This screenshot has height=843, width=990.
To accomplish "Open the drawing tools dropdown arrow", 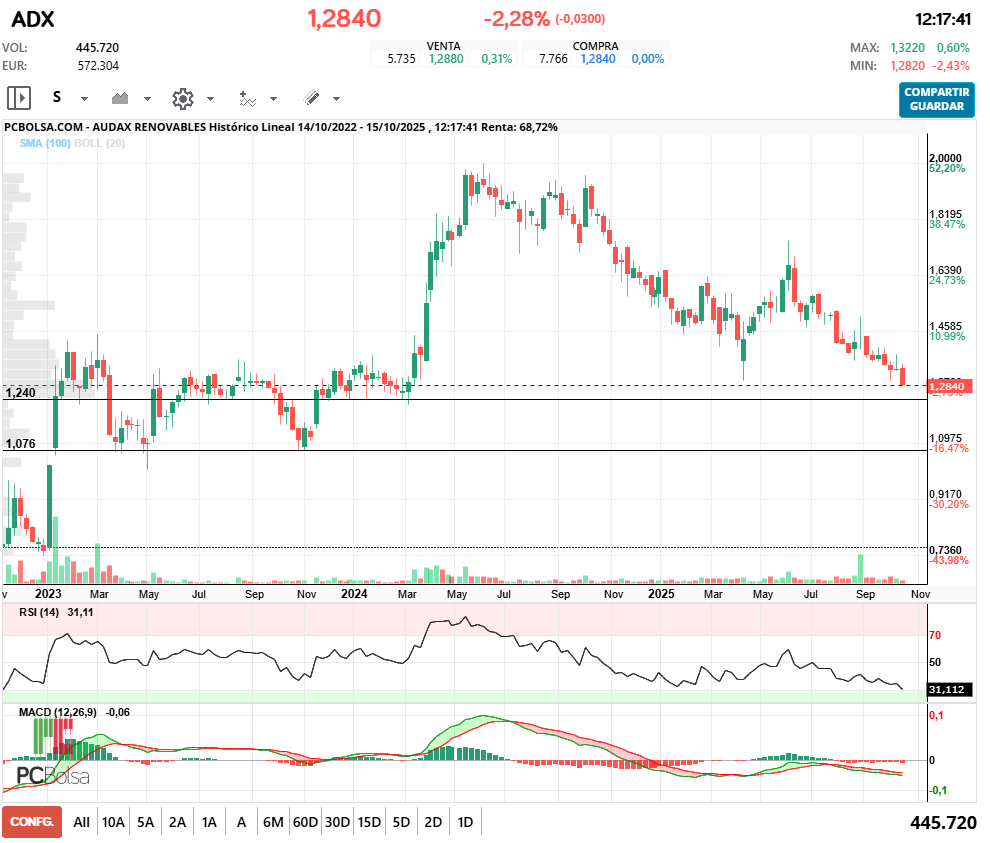I will point(336,99).
